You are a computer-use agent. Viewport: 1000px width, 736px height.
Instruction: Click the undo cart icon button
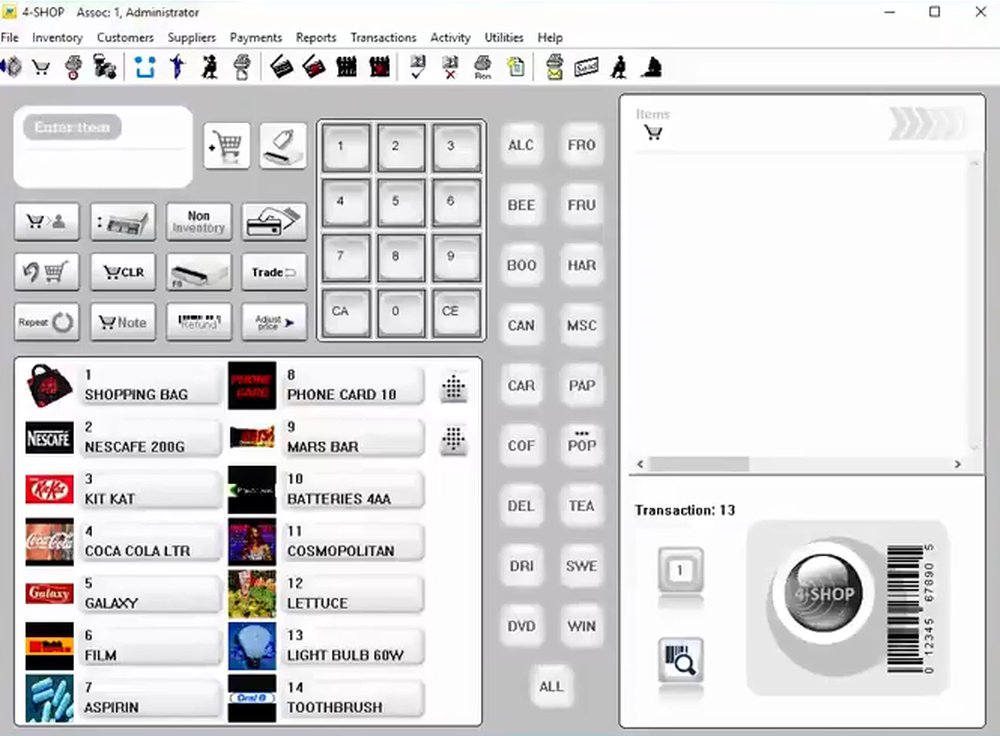coord(47,272)
